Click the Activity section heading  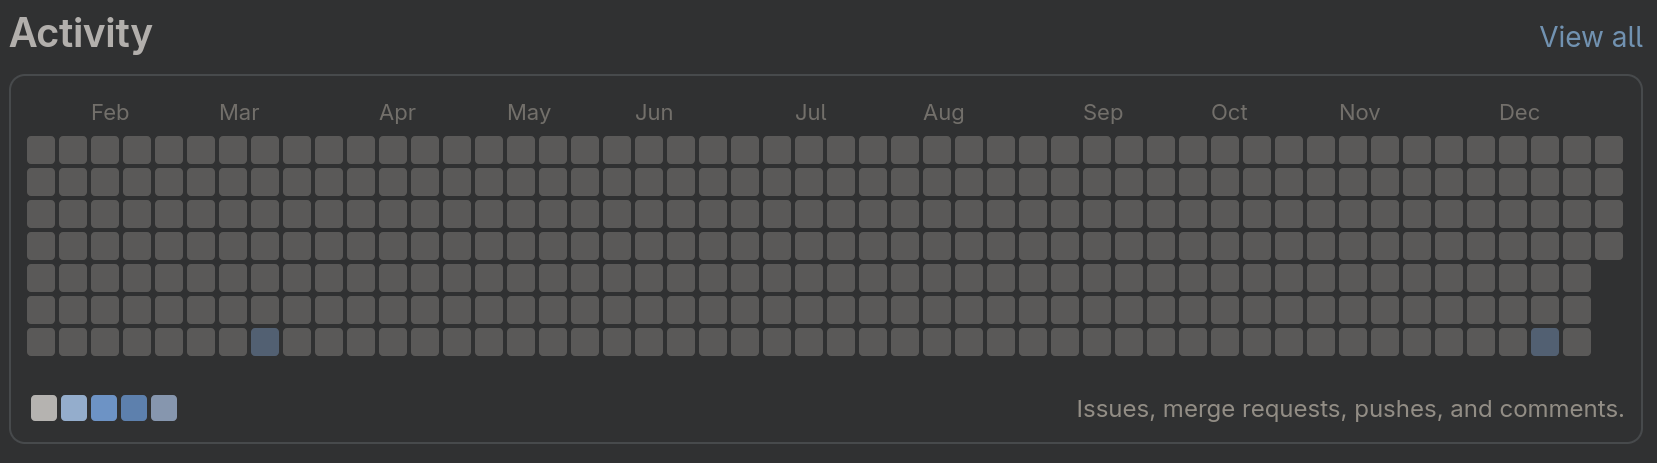tap(81, 34)
